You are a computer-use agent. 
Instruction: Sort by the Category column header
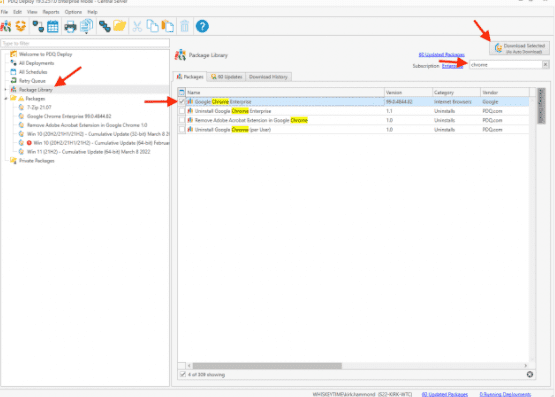(457, 92)
